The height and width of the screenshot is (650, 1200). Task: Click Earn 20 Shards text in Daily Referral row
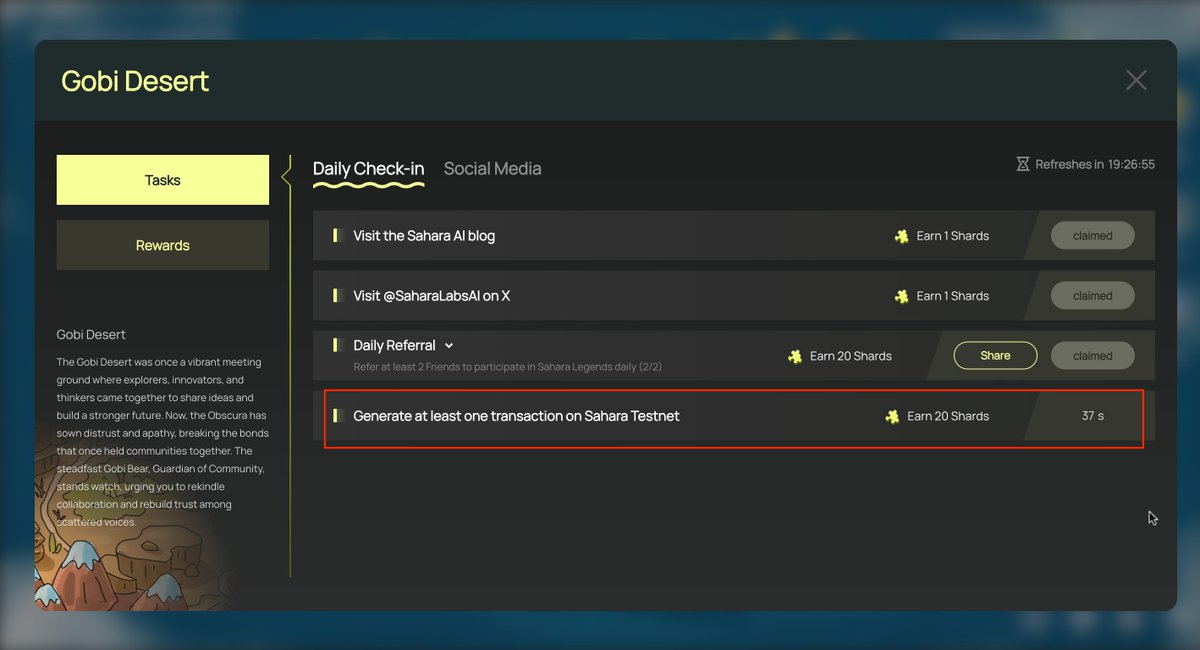pos(851,356)
